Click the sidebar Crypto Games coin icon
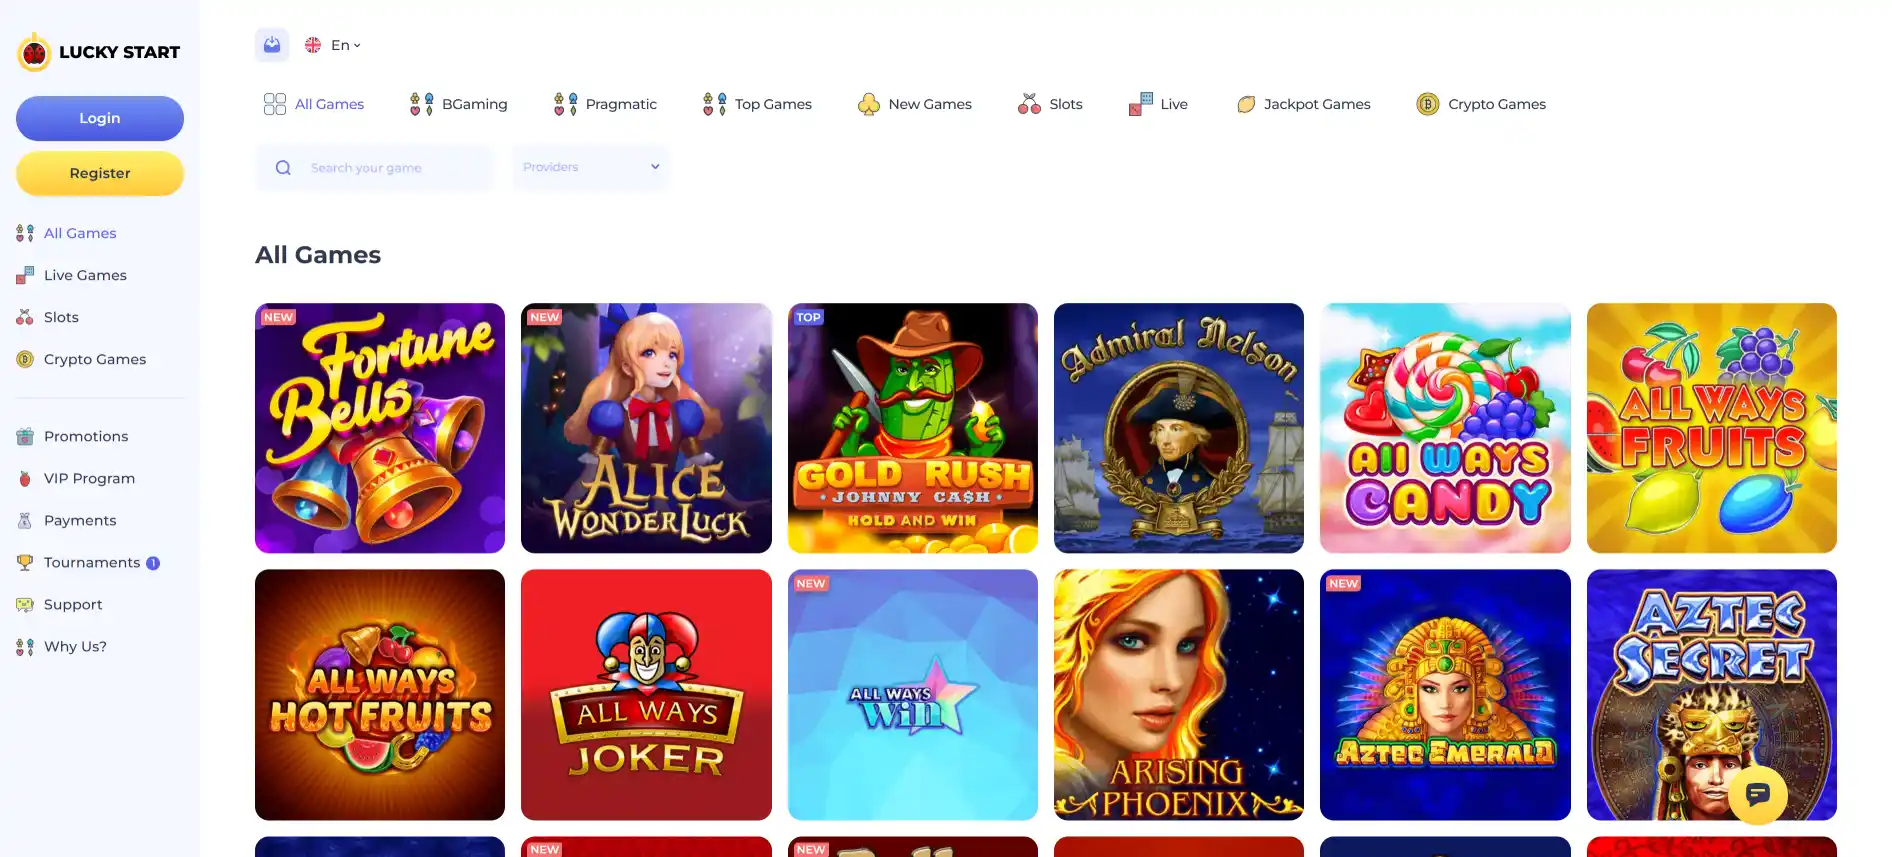 click(25, 359)
